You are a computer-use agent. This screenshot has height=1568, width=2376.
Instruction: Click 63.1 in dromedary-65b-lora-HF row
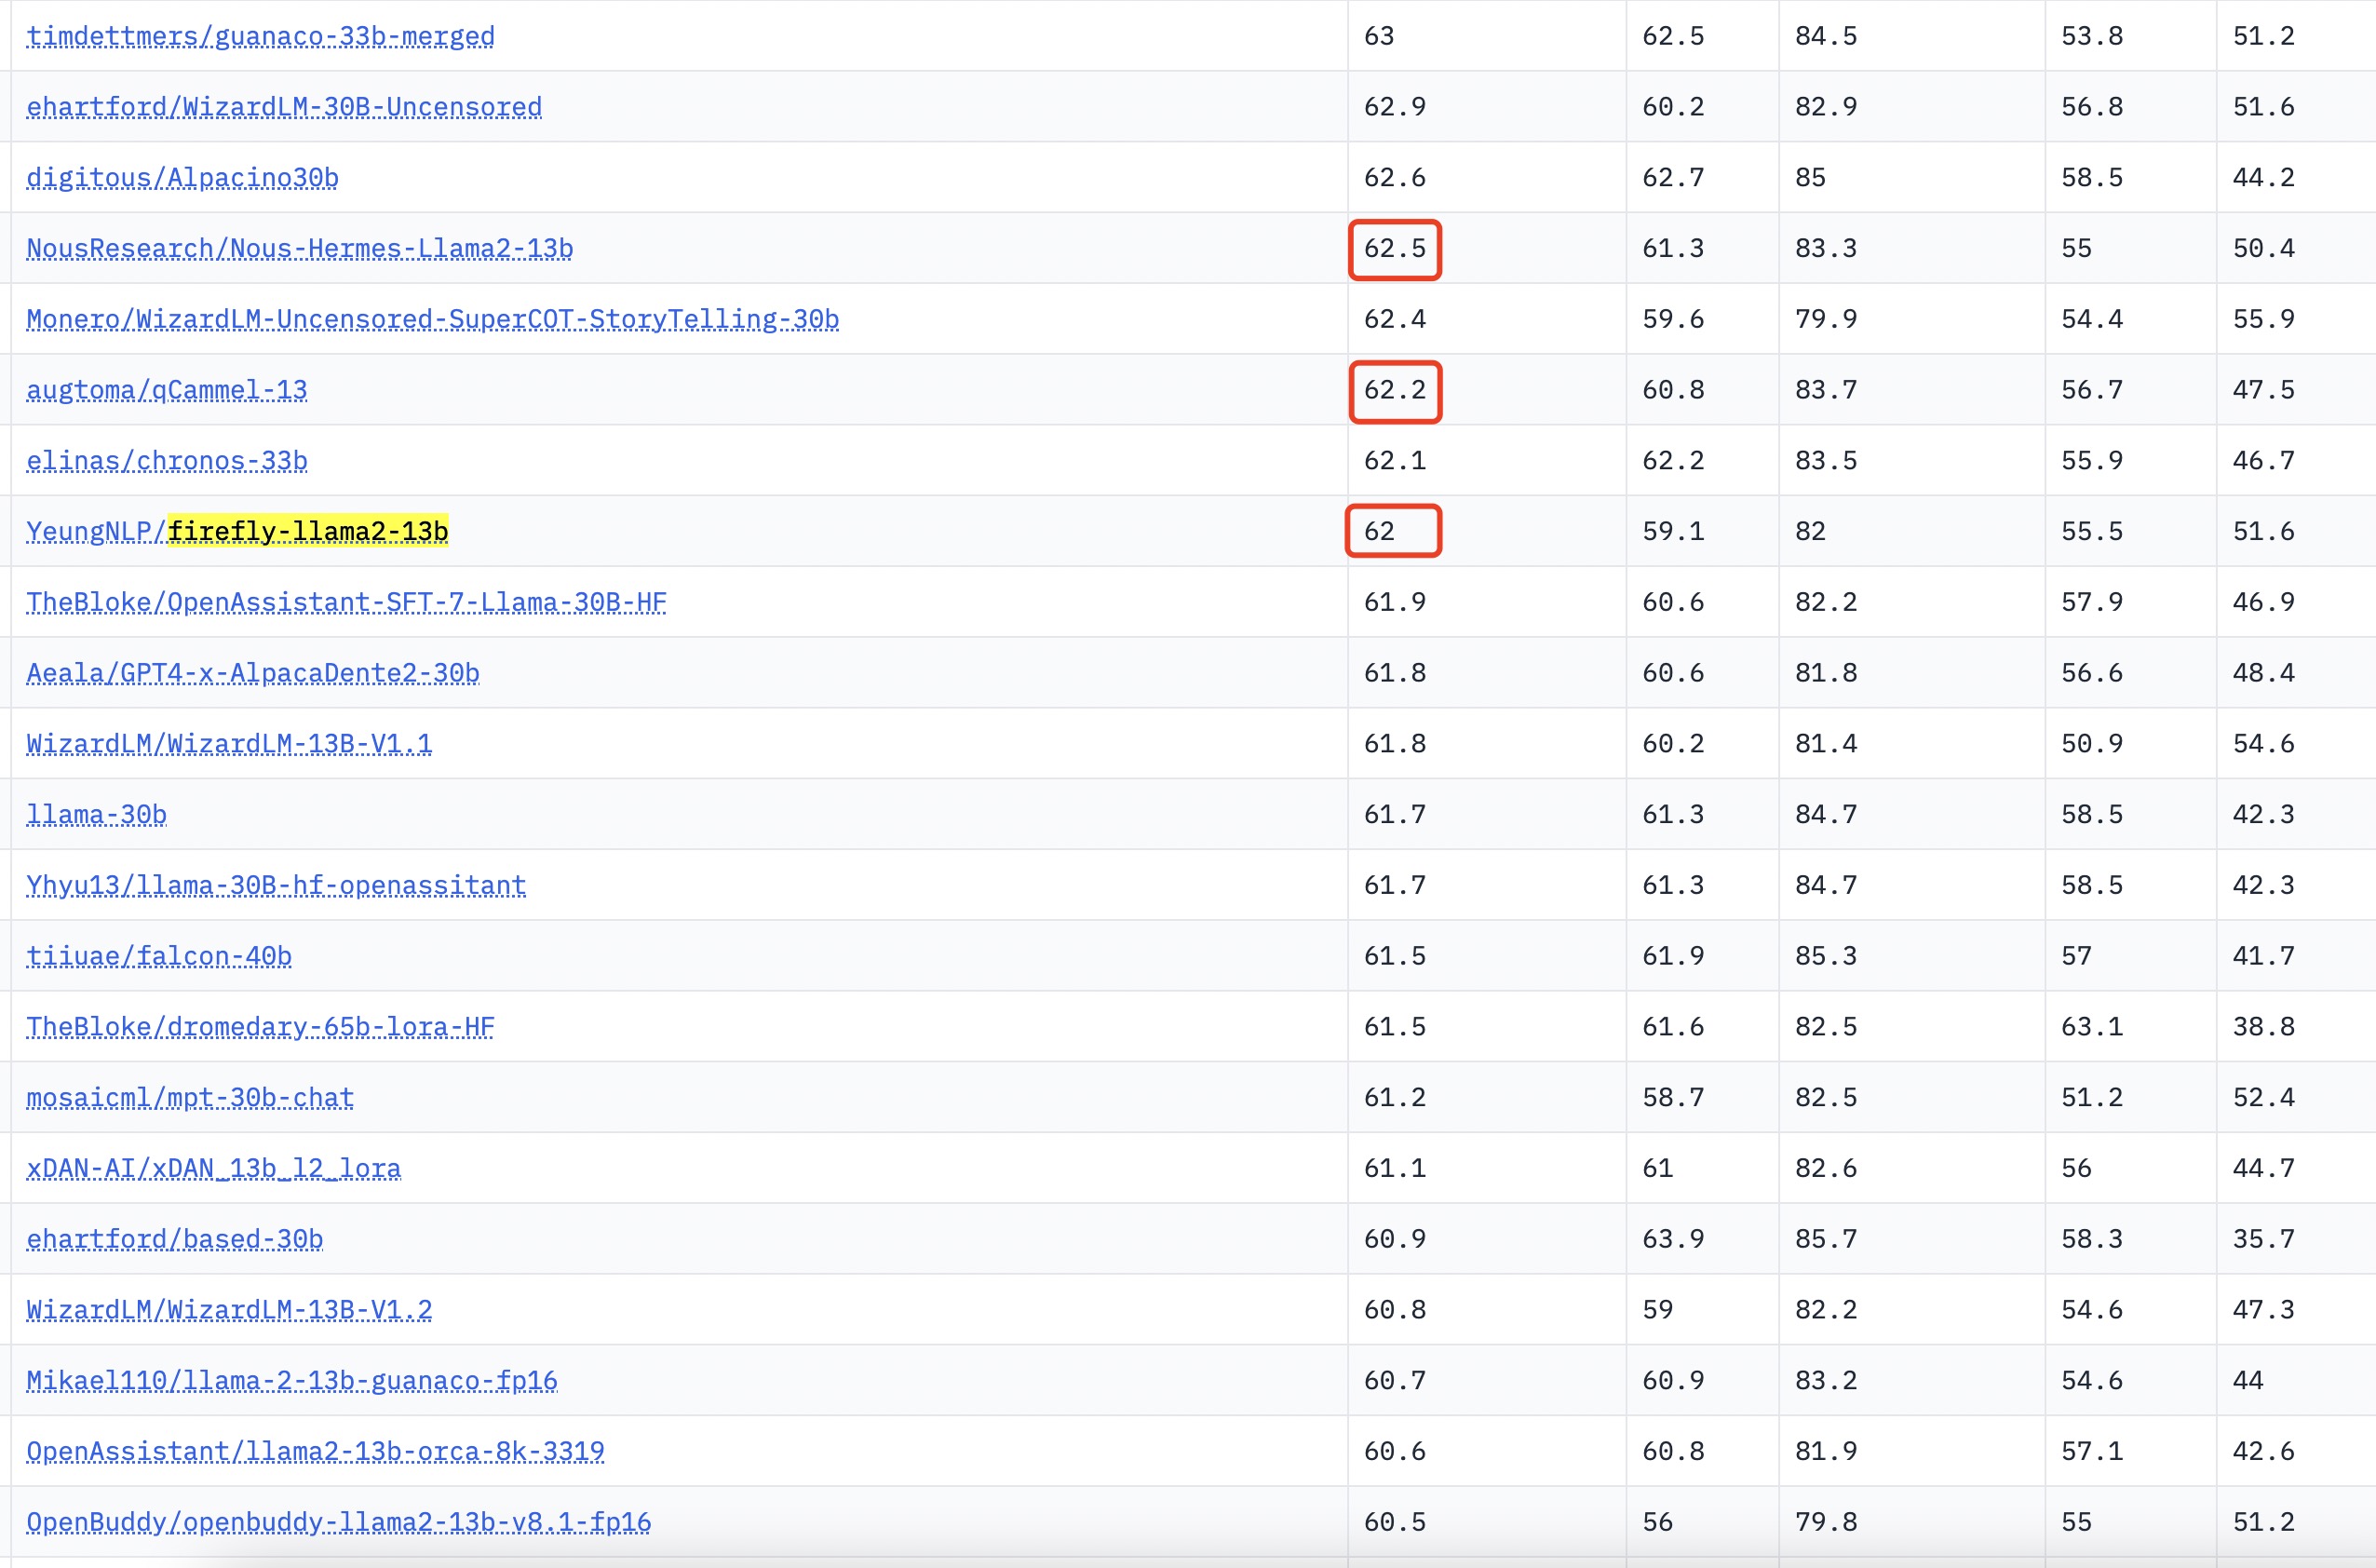[x=2092, y=1027]
